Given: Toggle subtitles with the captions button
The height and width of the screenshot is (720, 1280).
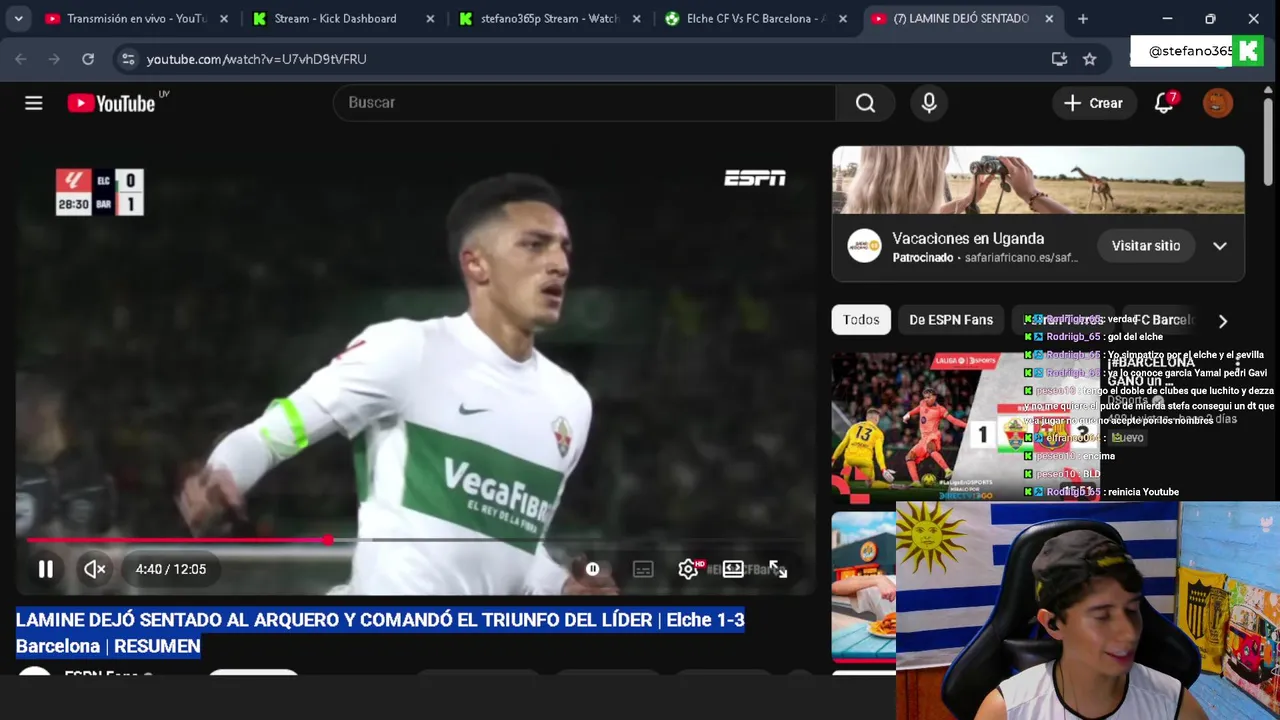Looking at the screenshot, I should click(x=643, y=569).
